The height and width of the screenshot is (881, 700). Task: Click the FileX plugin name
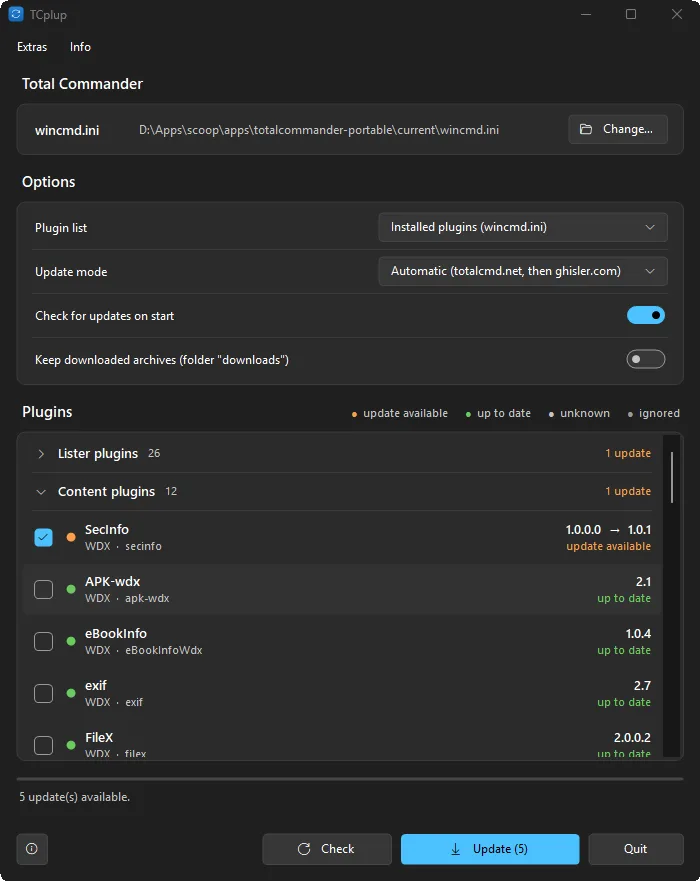pyautogui.click(x=99, y=737)
